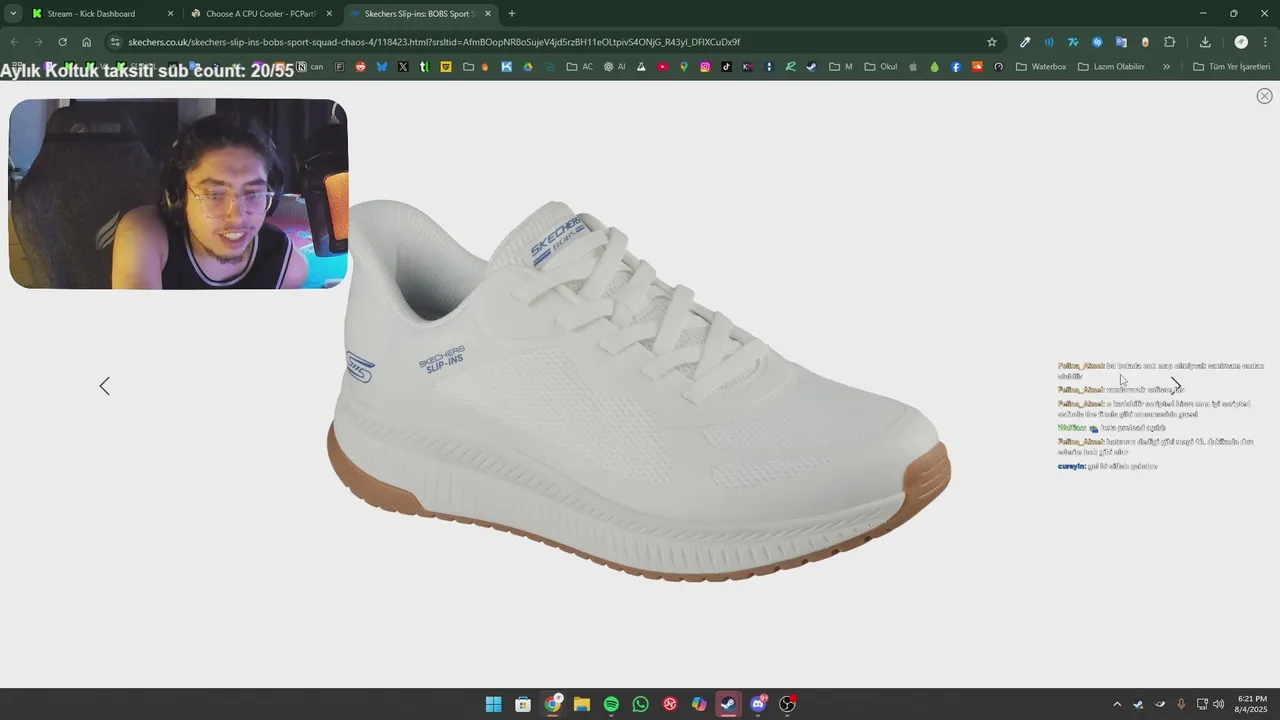Viewport: 1280px width, 720px height.
Task: Open the Extensions puzzle menu
Action: tap(1169, 42)
